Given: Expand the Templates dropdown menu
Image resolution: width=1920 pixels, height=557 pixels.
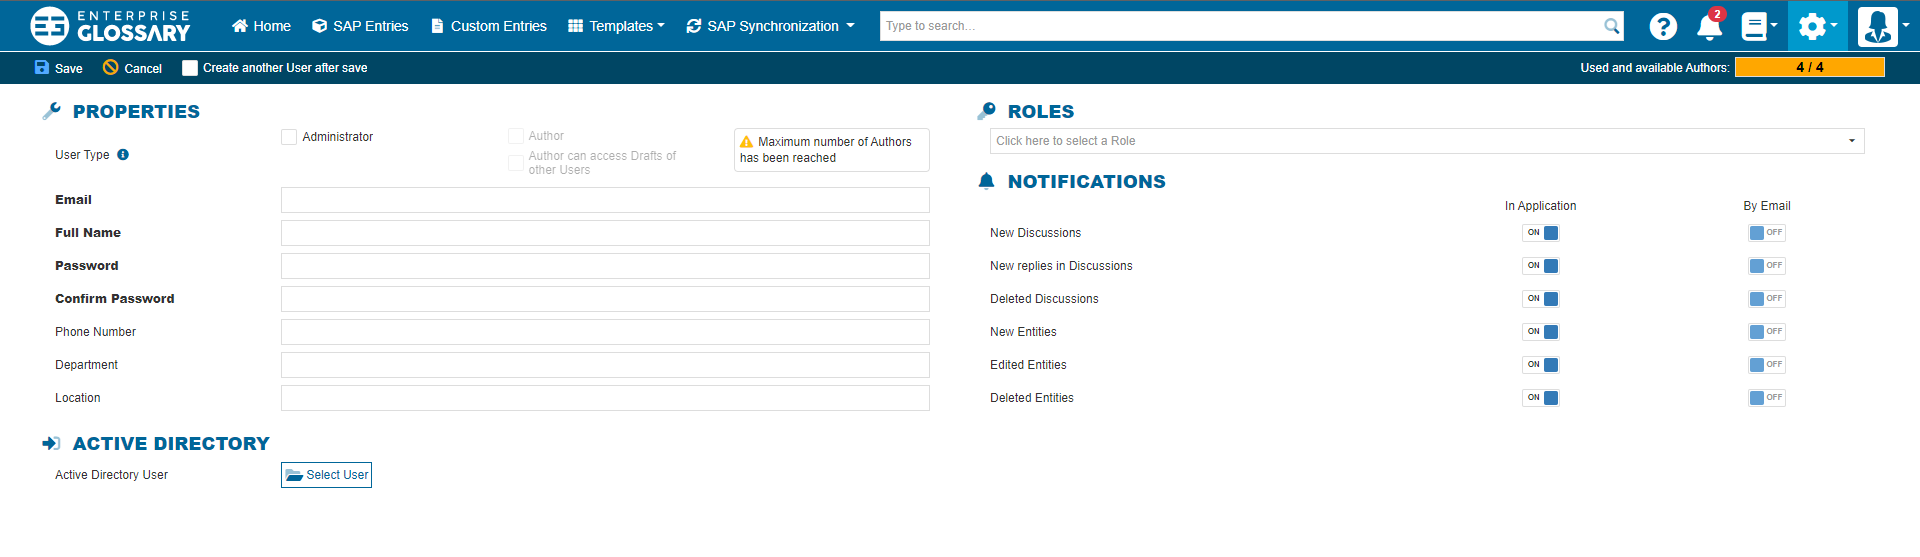Looking at the screenshot, I should click(x=616, y=26).
